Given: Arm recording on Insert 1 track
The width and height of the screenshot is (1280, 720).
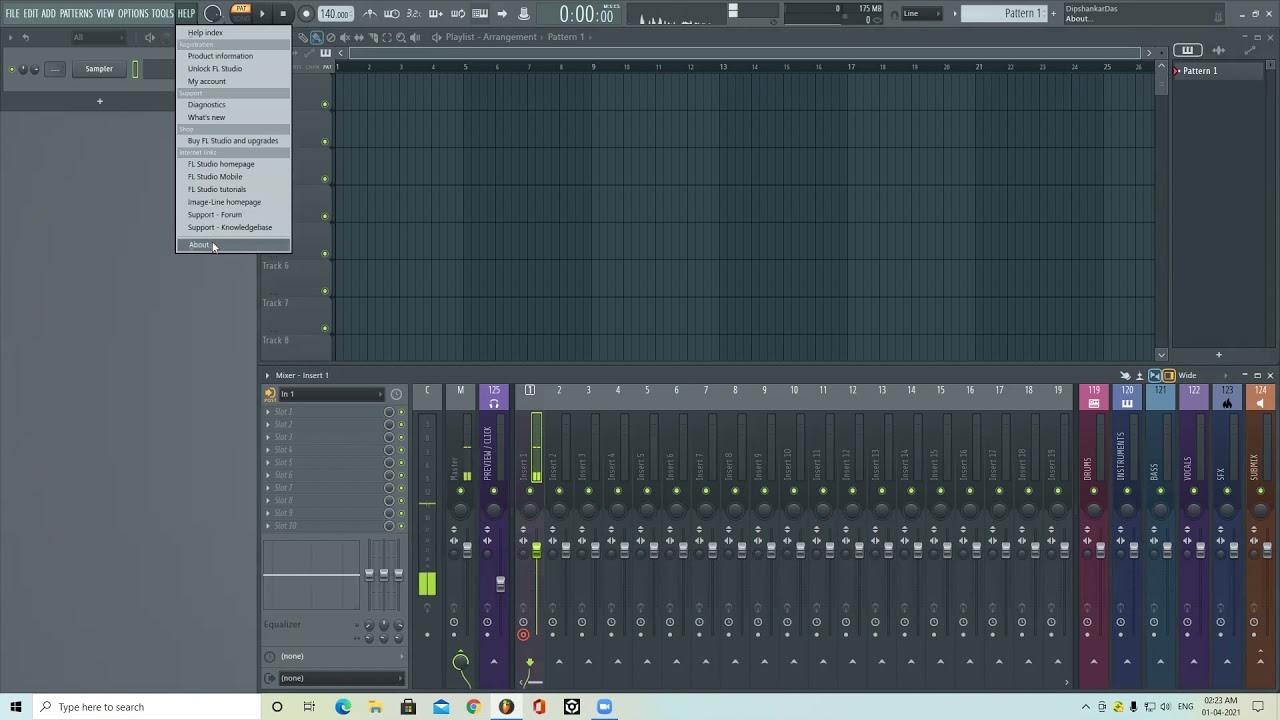Looking at the screenshot, I should (523, 634).
